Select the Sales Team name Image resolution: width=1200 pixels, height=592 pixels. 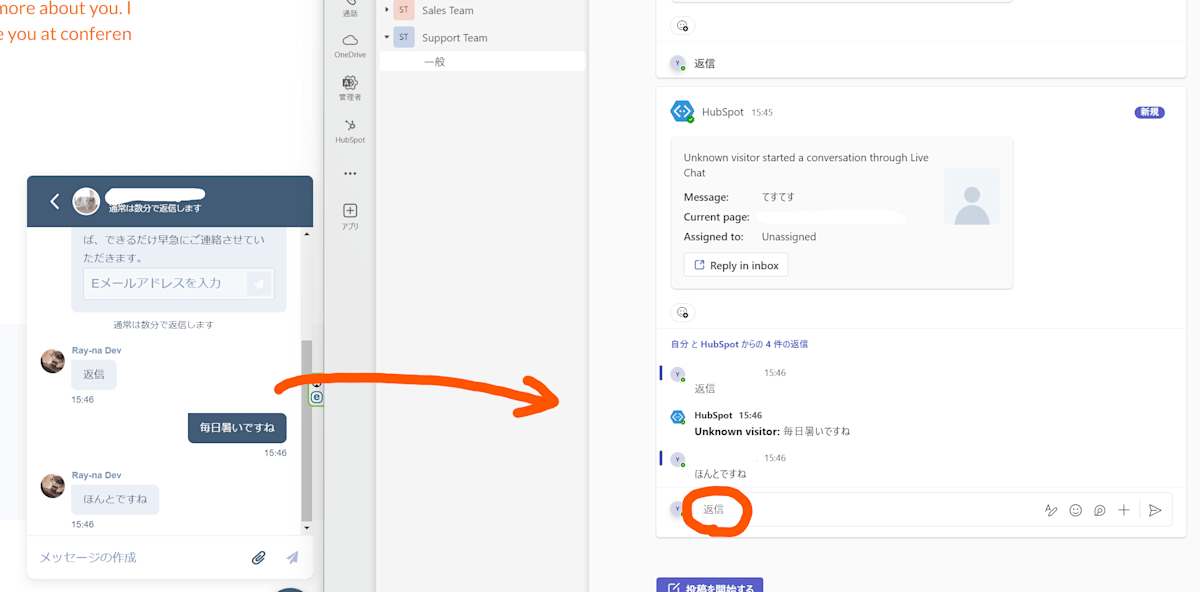coord(448,10)
